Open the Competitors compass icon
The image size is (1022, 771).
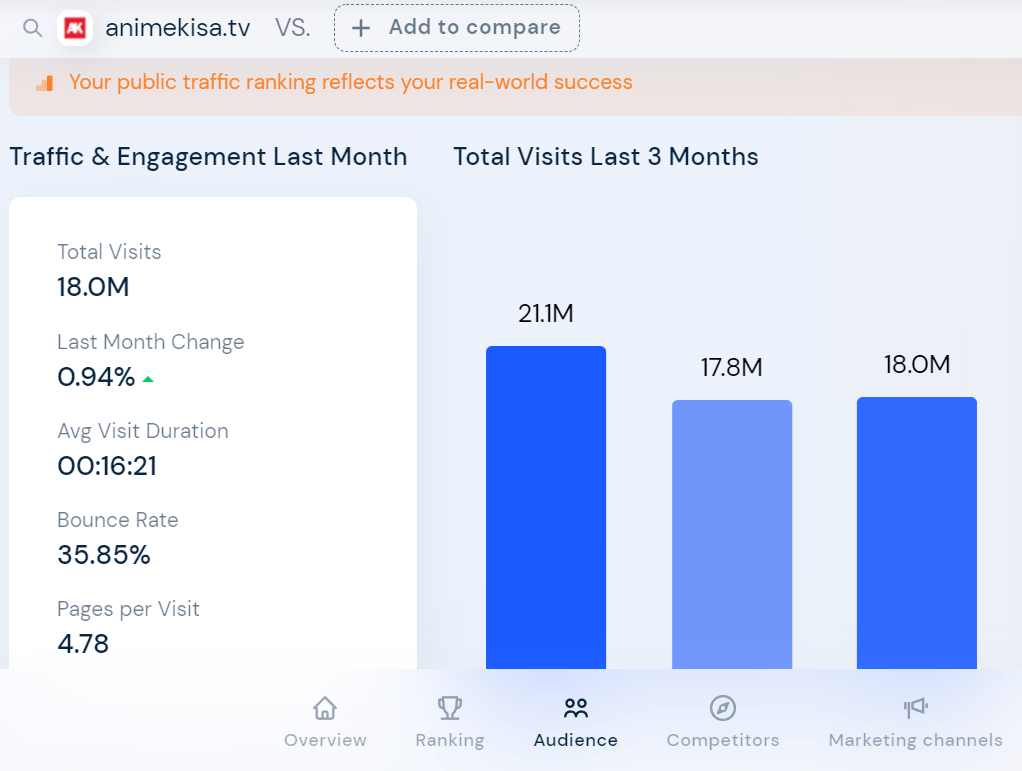[x=723, y=708]
